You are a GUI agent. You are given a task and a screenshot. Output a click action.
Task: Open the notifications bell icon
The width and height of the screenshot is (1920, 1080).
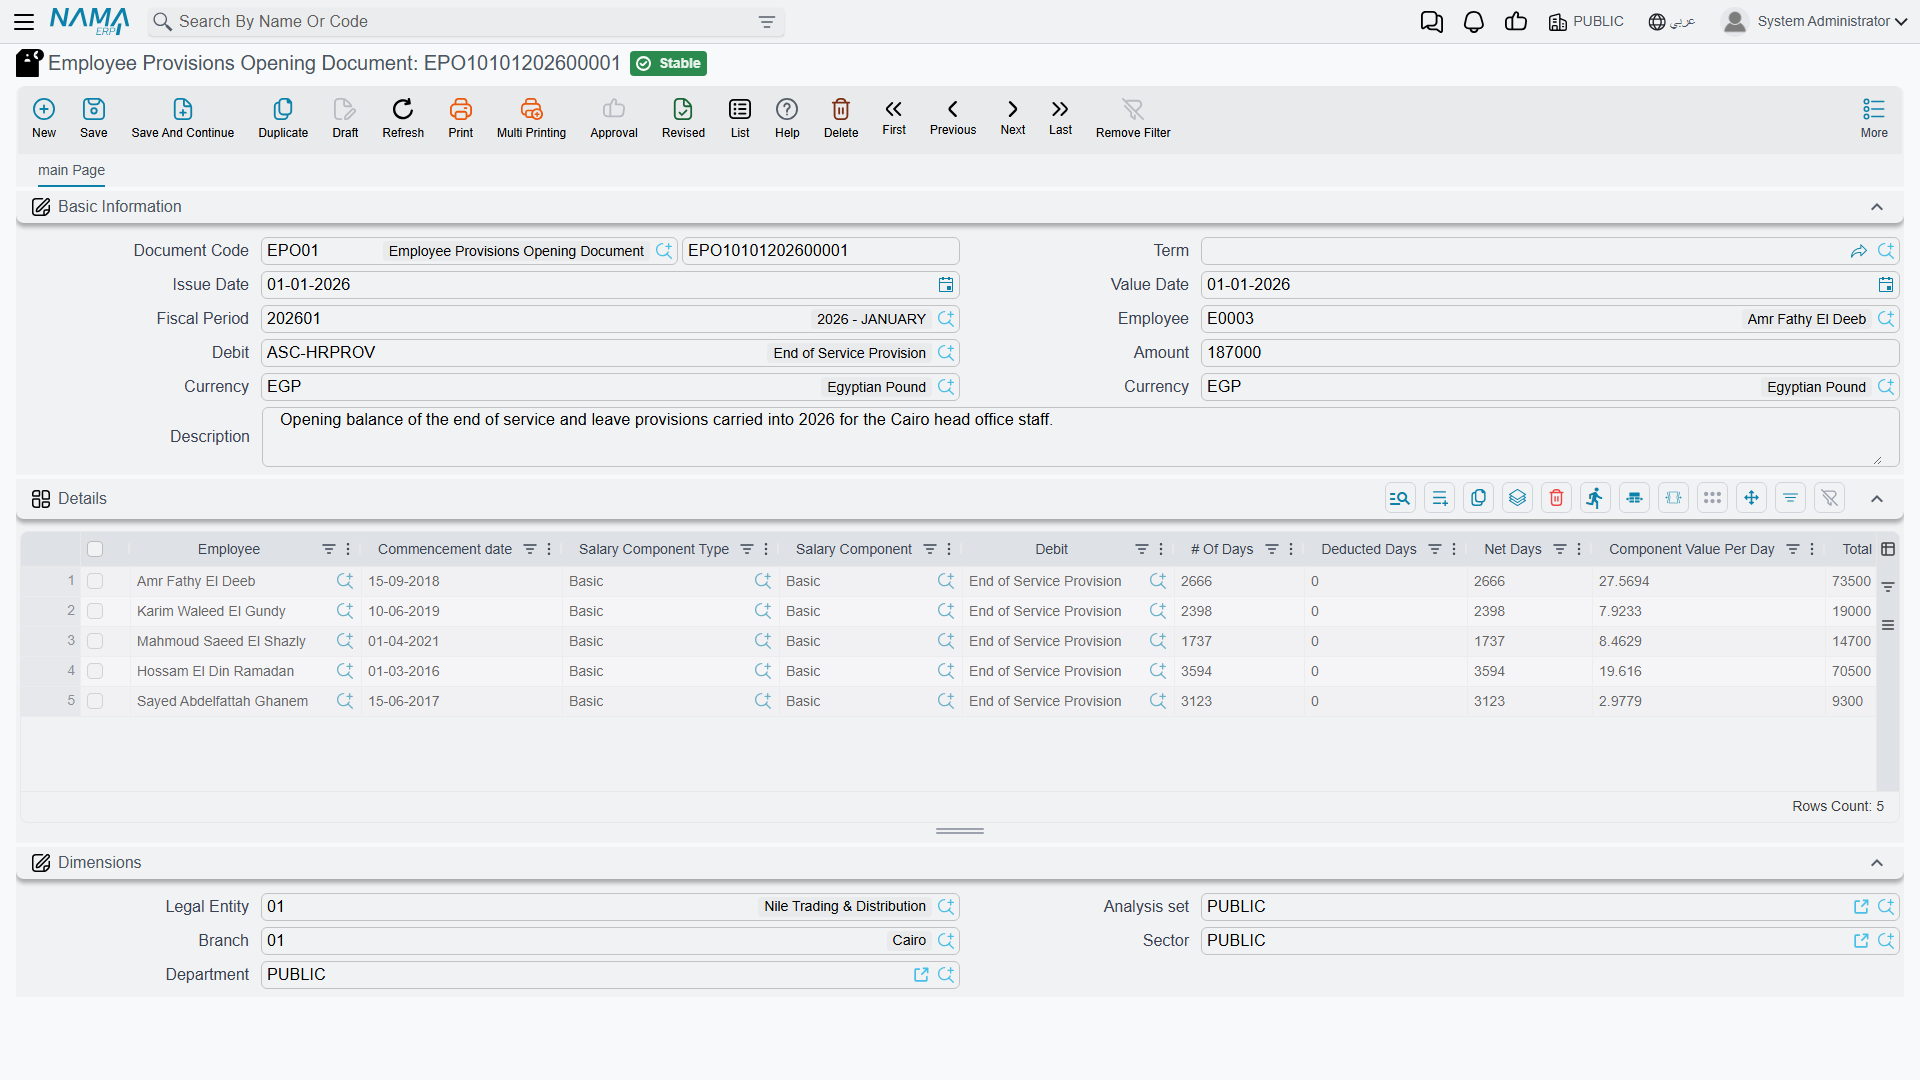[x=1474, y=22]
